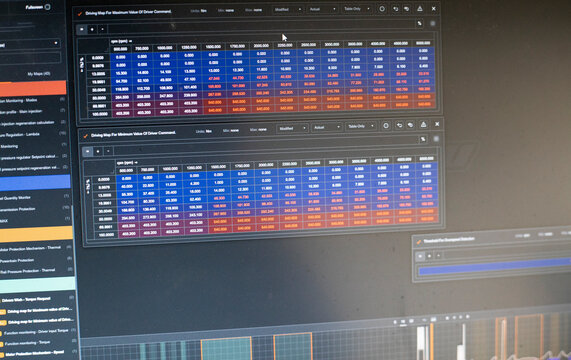Click equals operator button in Minimum Value map

87,151
